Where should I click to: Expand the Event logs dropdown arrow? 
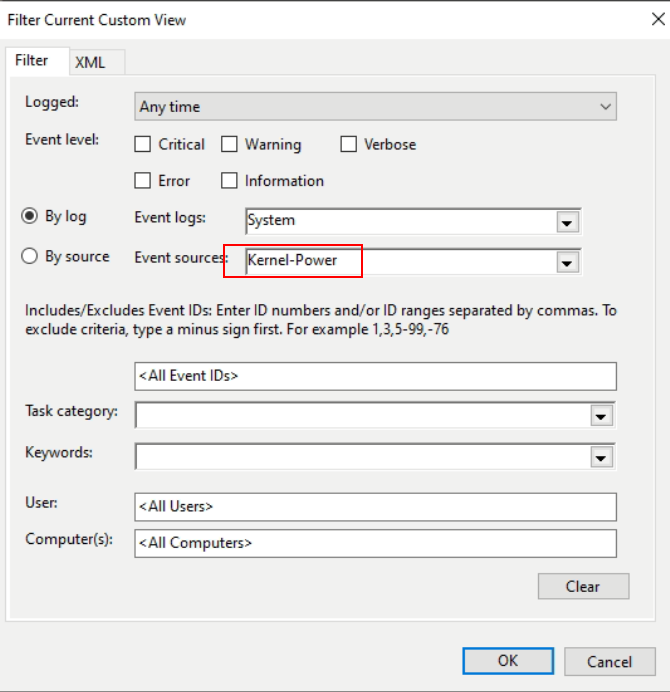point(567,222)
